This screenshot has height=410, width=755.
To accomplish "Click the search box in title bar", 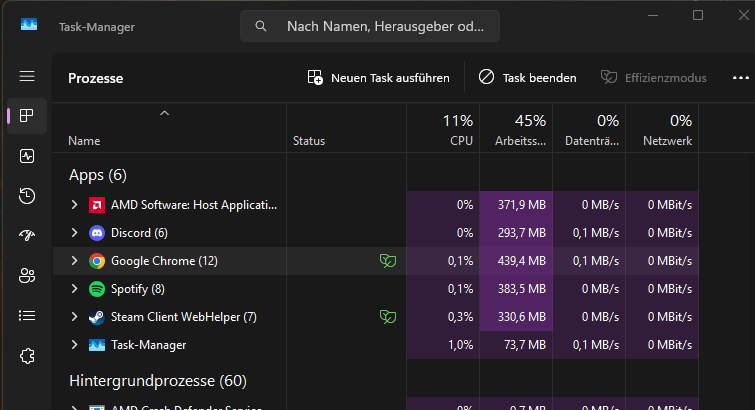I will [370, 26].
